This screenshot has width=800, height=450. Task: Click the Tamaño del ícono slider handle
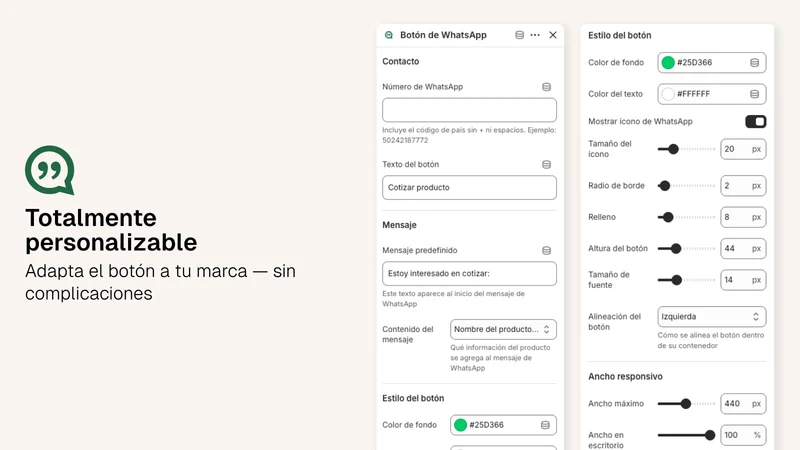click(673, 149)
